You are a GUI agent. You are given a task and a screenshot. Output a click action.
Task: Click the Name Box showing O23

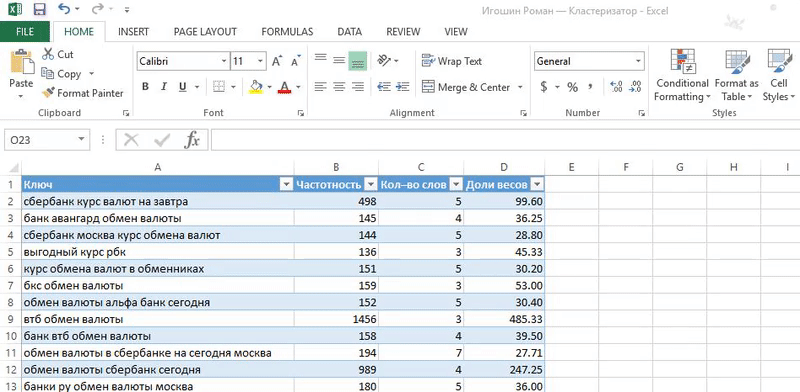tap(46, 140)
